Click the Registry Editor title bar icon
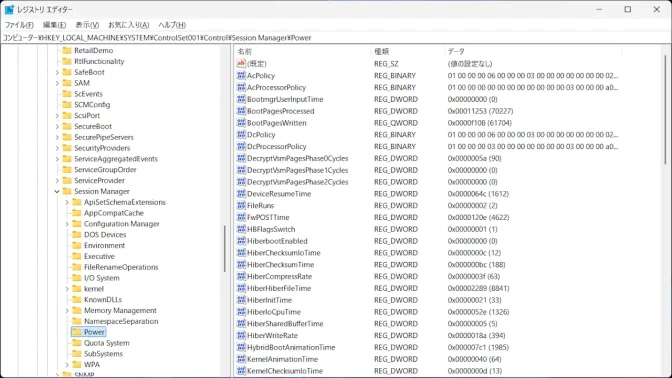This screenshot has height=378, width=672. [9, 9]
